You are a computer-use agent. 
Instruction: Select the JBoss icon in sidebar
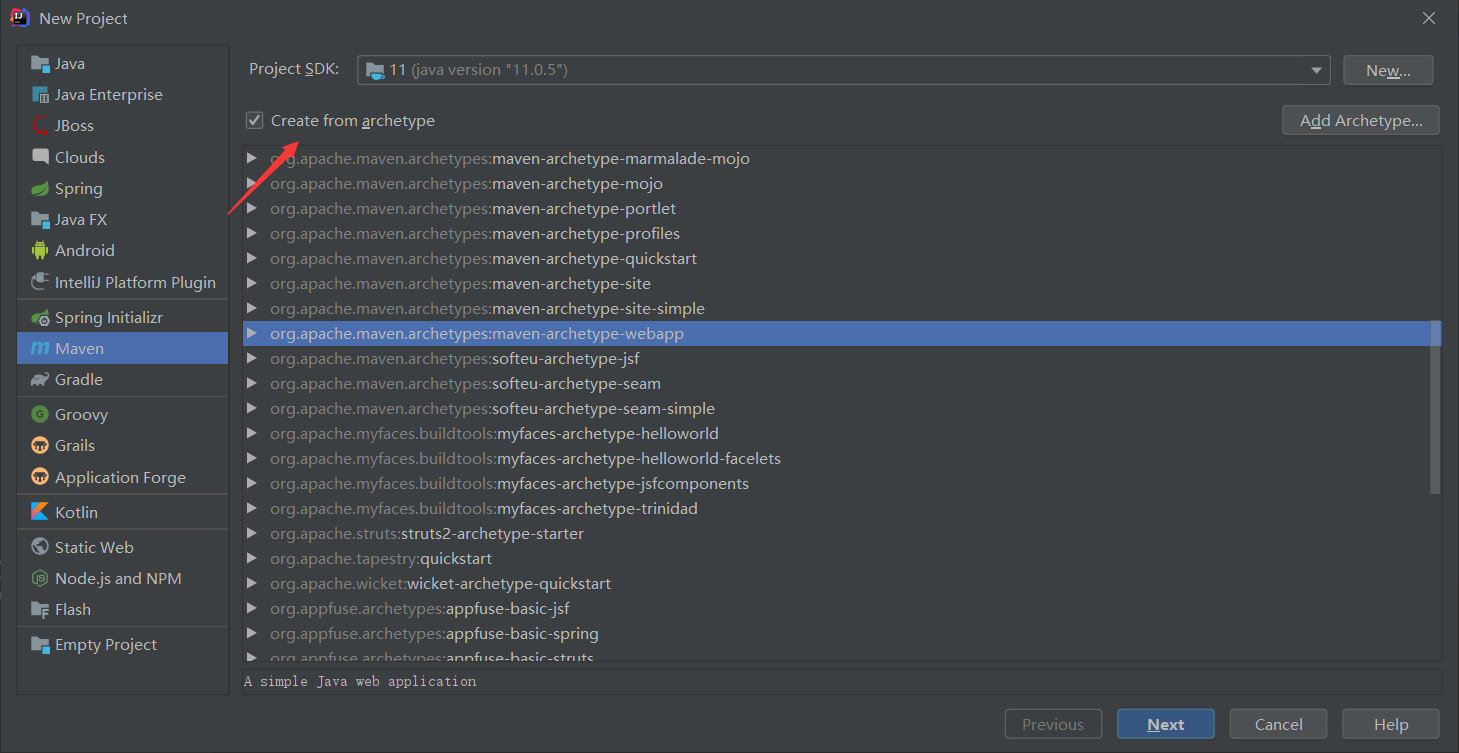click(x=40, y=126)
